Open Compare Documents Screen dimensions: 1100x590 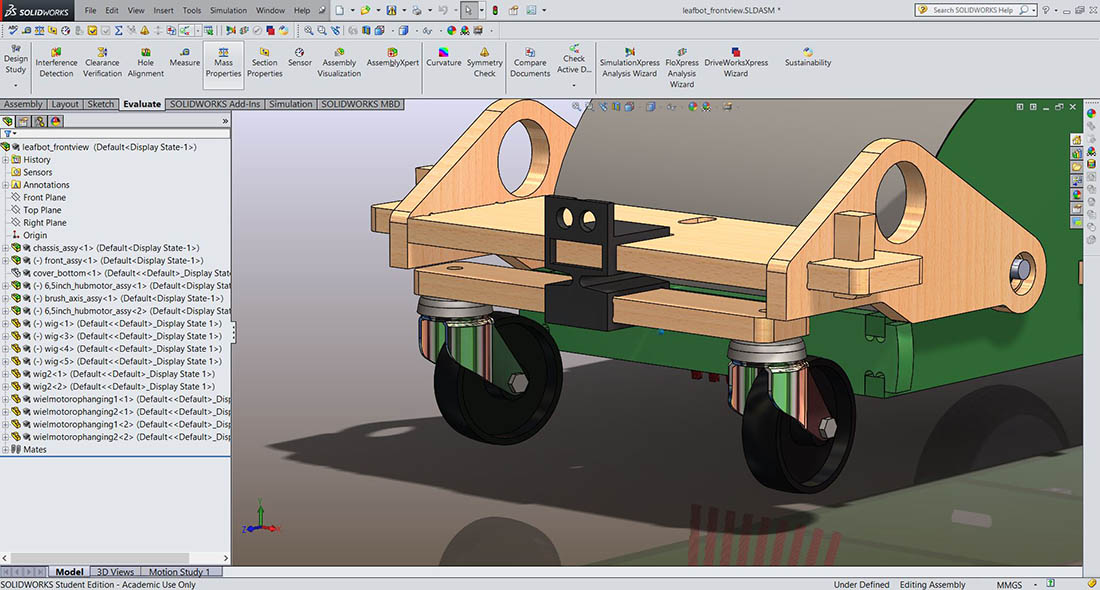530,62
